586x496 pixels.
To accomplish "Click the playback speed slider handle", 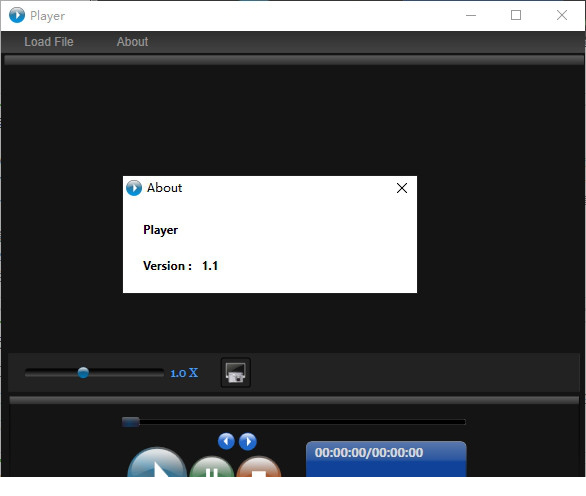I will pos(83,372).
